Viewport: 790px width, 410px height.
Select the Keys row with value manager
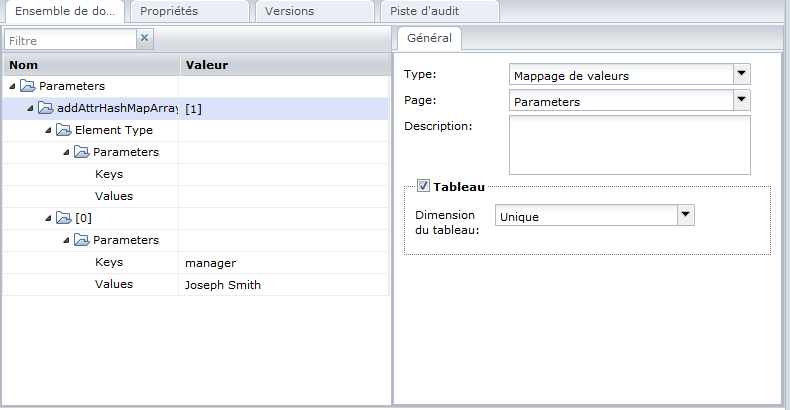(x=196, y=262)
